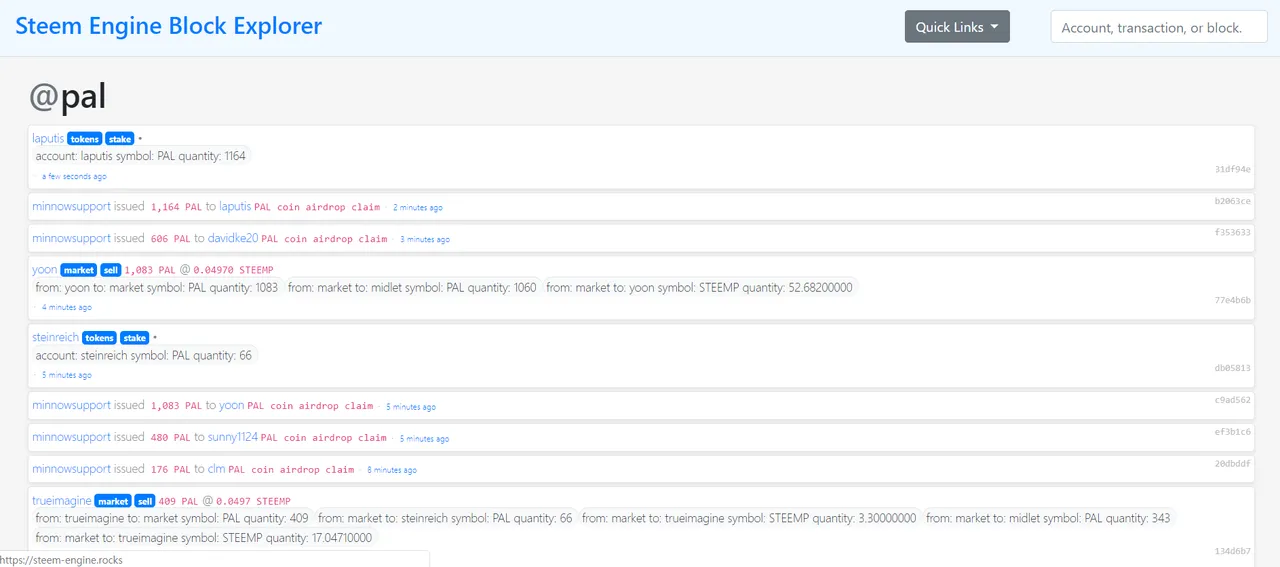This screenshot has width=1280, height=567.
Task: Click 'account: steinreich symbol: PAL quantity: 66' detail
Action: pos(144,355)
